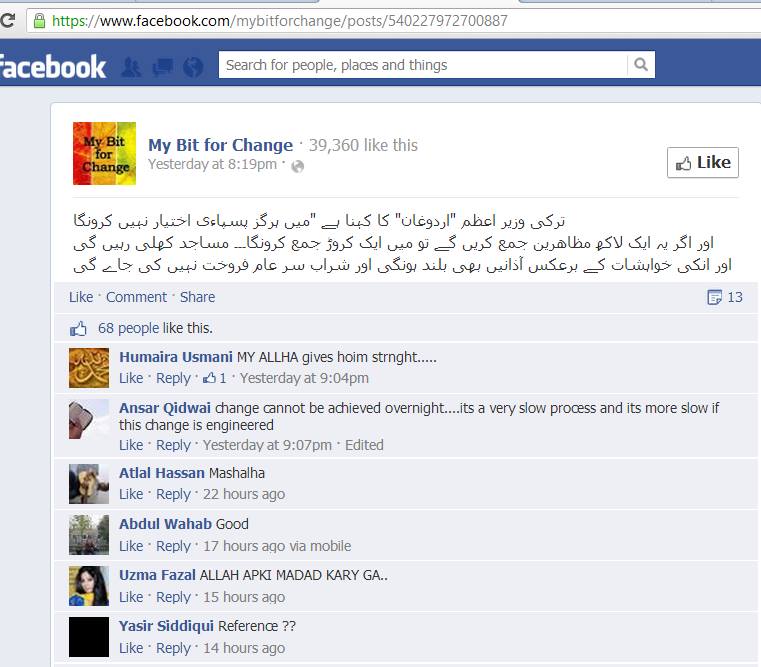Open Uzma Fazal's profile name

point(157,575)
